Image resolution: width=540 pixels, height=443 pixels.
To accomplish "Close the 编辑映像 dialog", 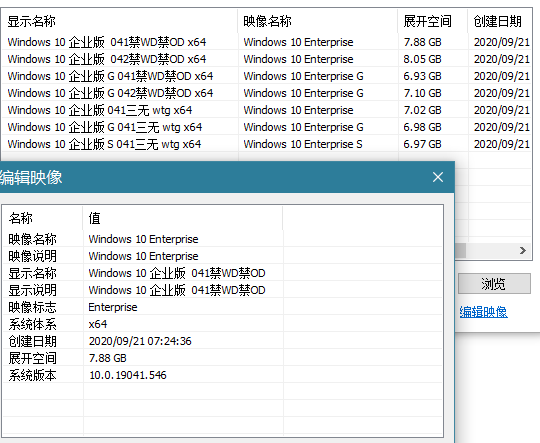I will [x=438, y=177].
